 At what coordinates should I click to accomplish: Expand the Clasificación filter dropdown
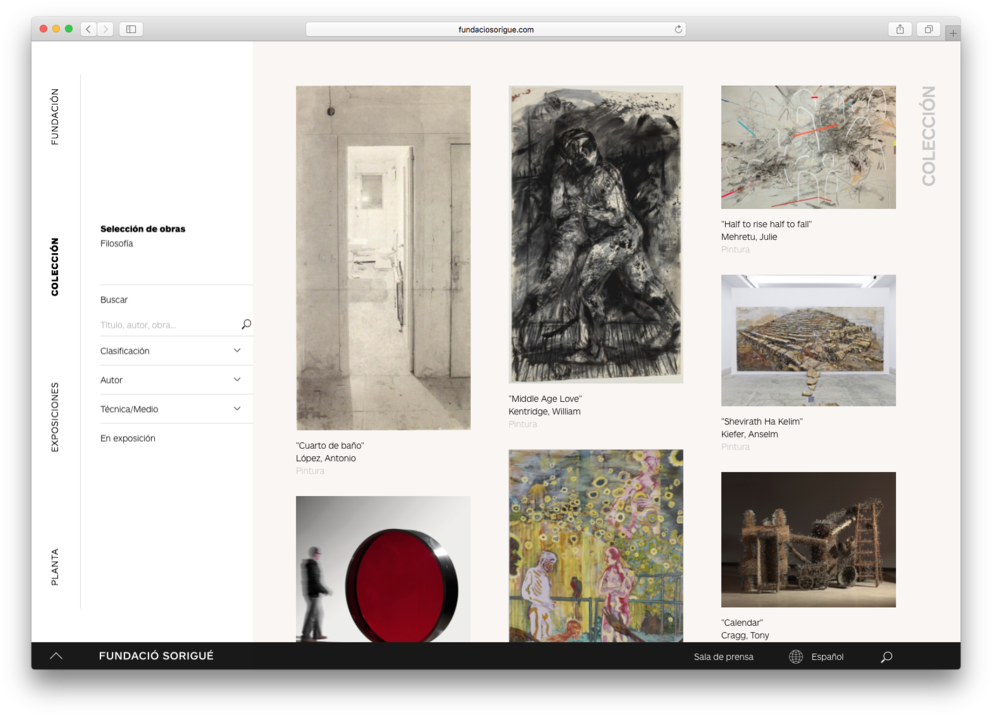click(x=237, y=351)
